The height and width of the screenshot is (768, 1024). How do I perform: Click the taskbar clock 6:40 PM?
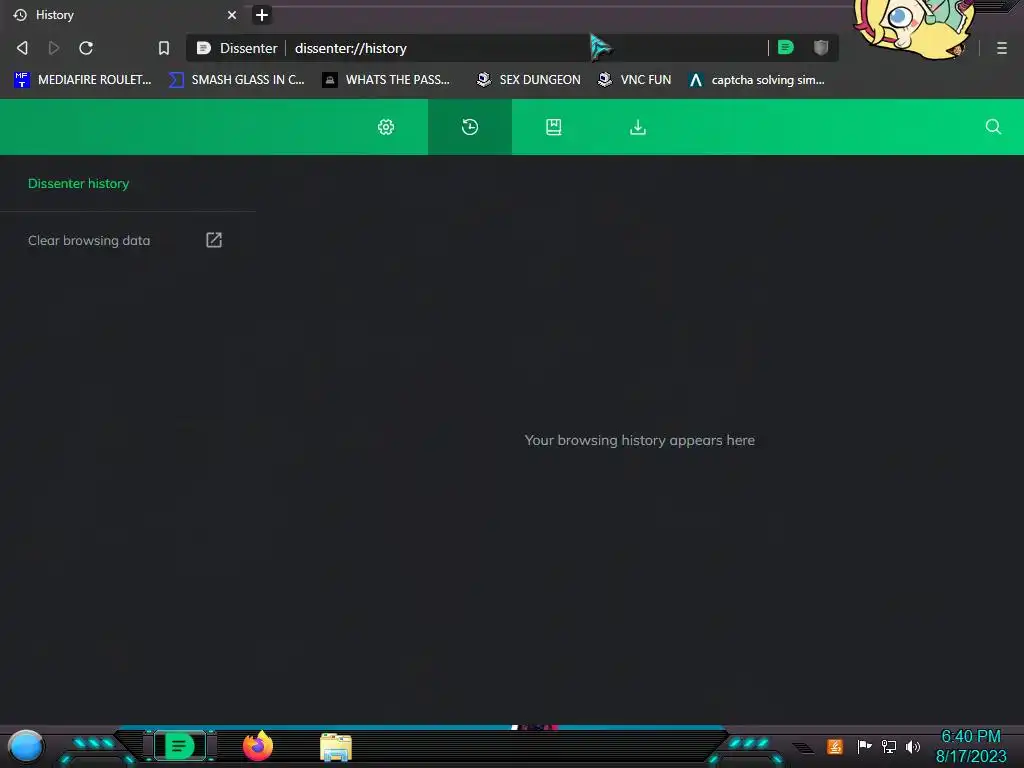tap(970, 737)
